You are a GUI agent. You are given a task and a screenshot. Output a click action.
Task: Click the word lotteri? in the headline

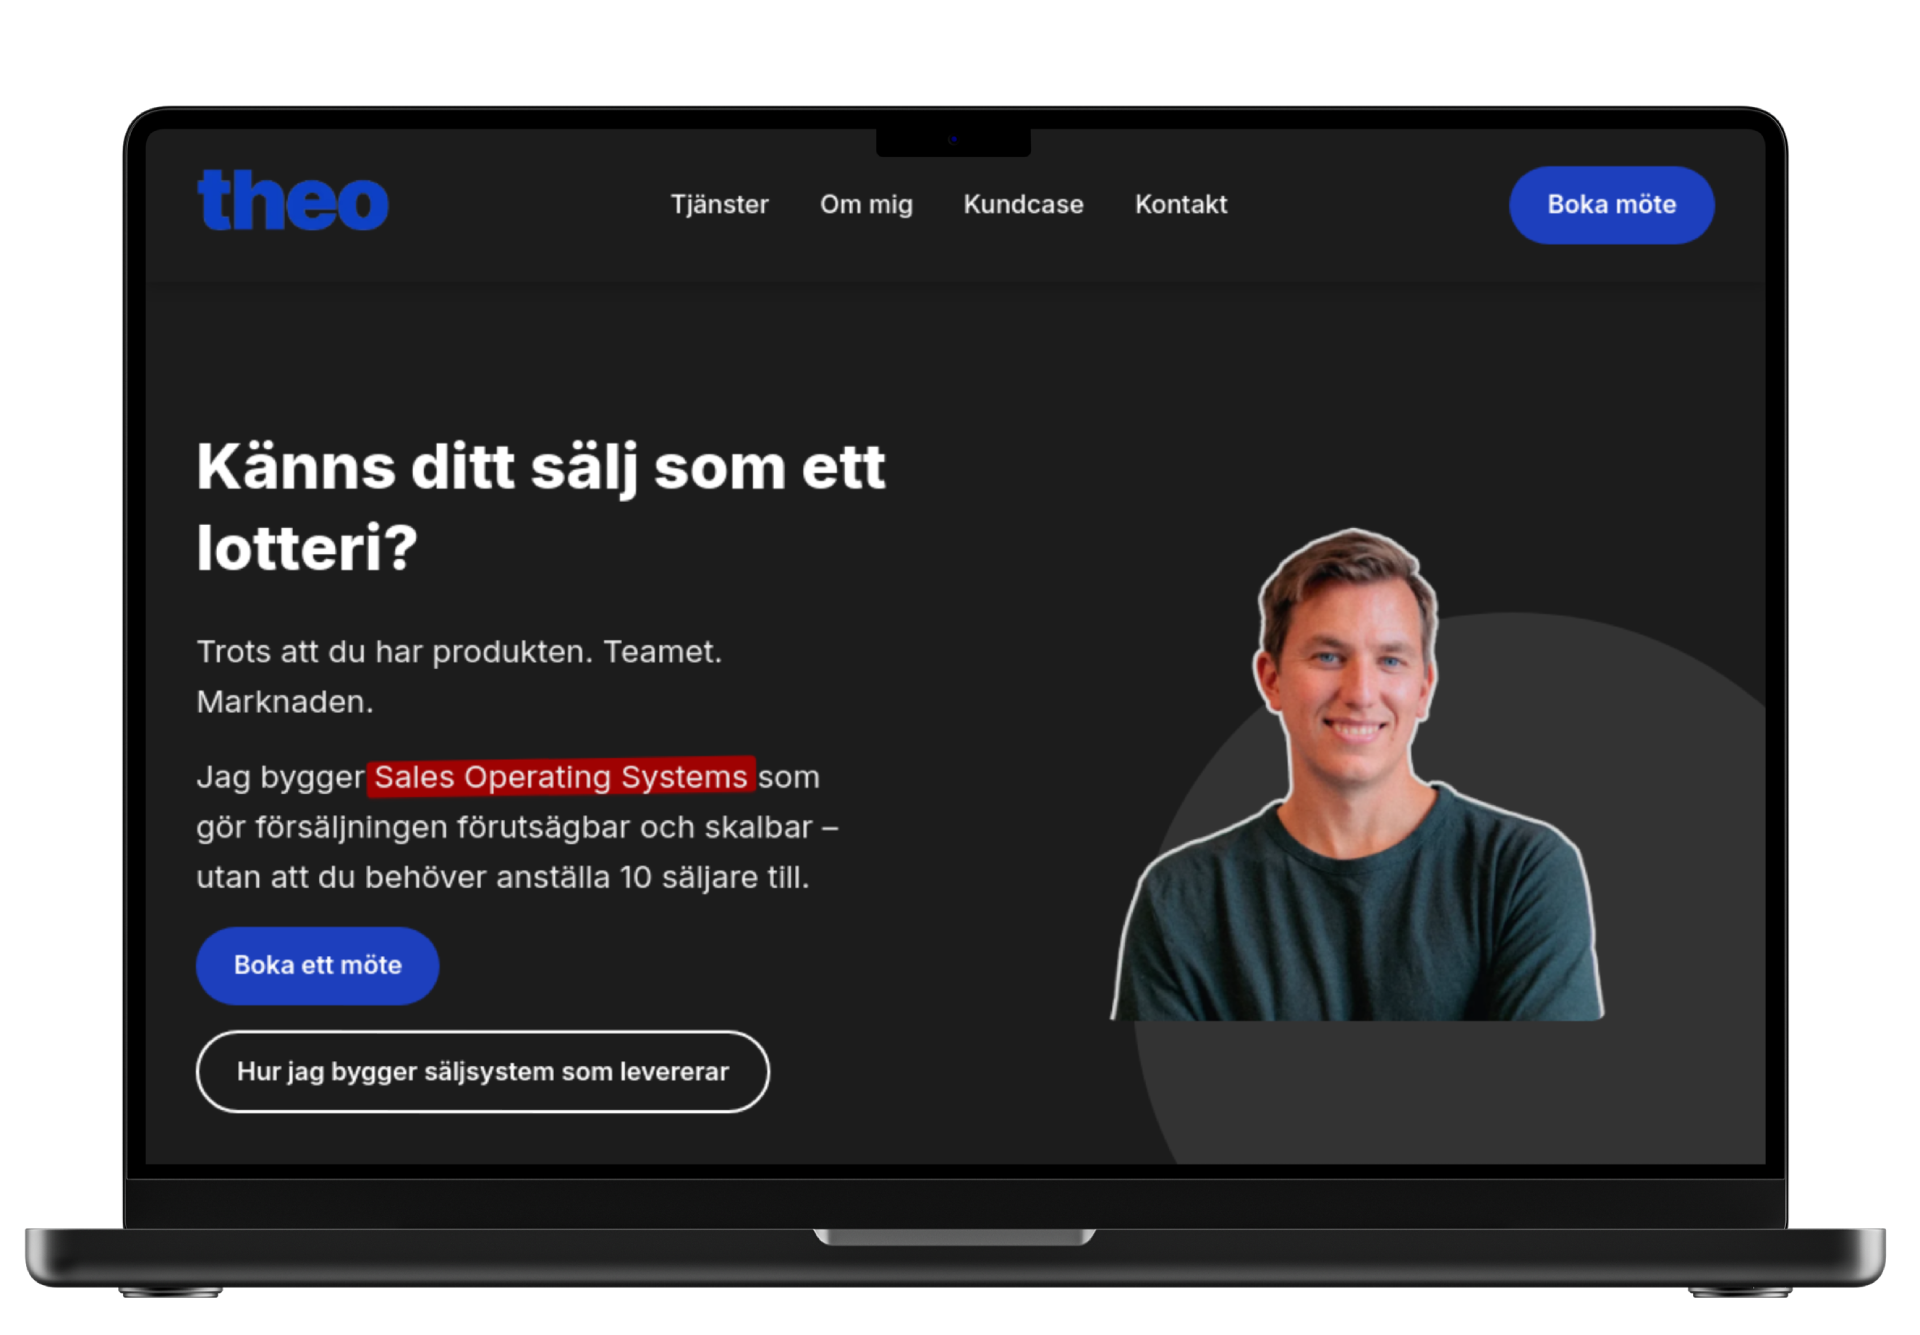(x=306, y=548)
